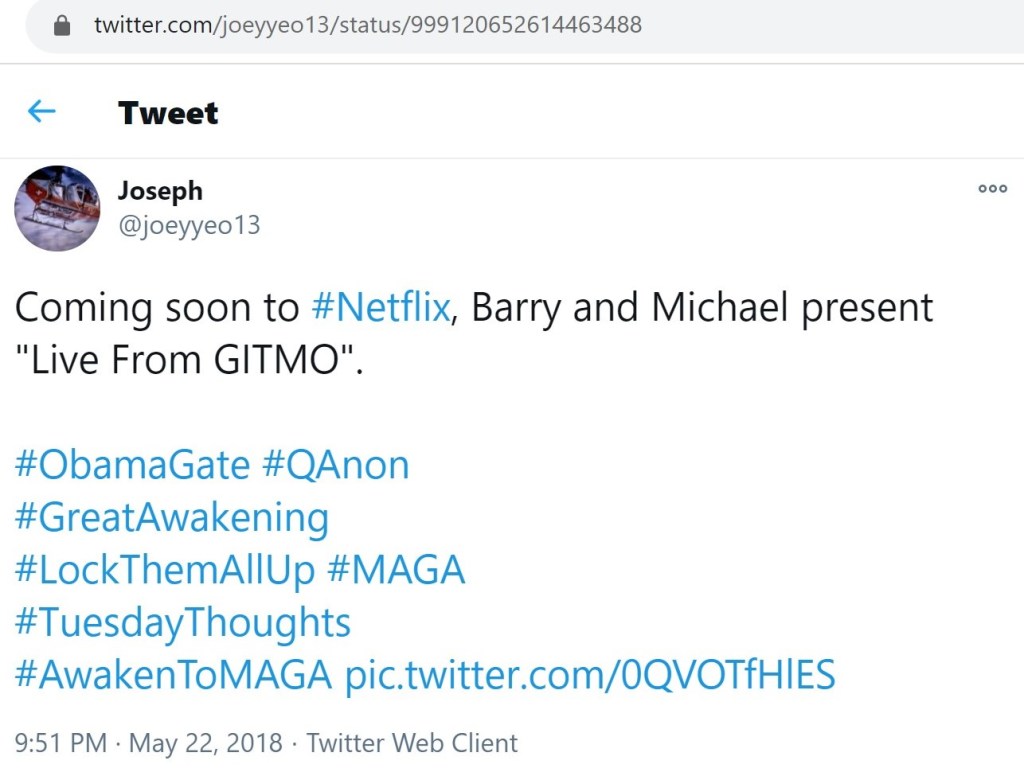Open the @joeyyeo13 handle link

click(189, 225)
